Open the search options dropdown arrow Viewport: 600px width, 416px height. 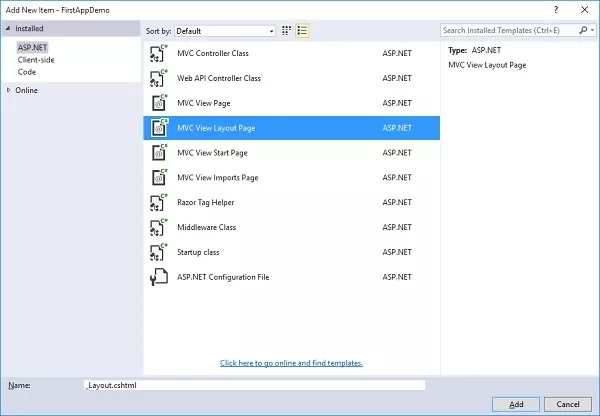(x=592, y=30)
